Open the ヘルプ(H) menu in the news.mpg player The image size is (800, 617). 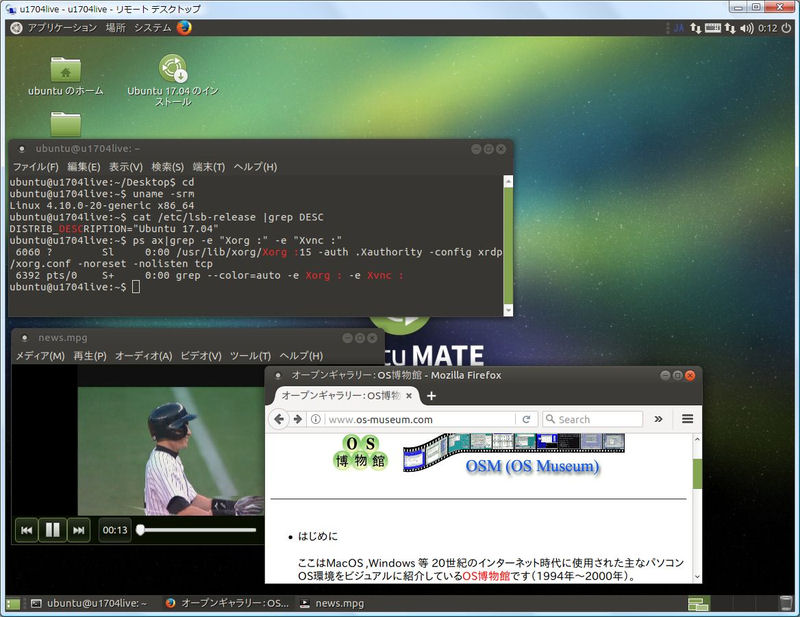coord(301,356)
